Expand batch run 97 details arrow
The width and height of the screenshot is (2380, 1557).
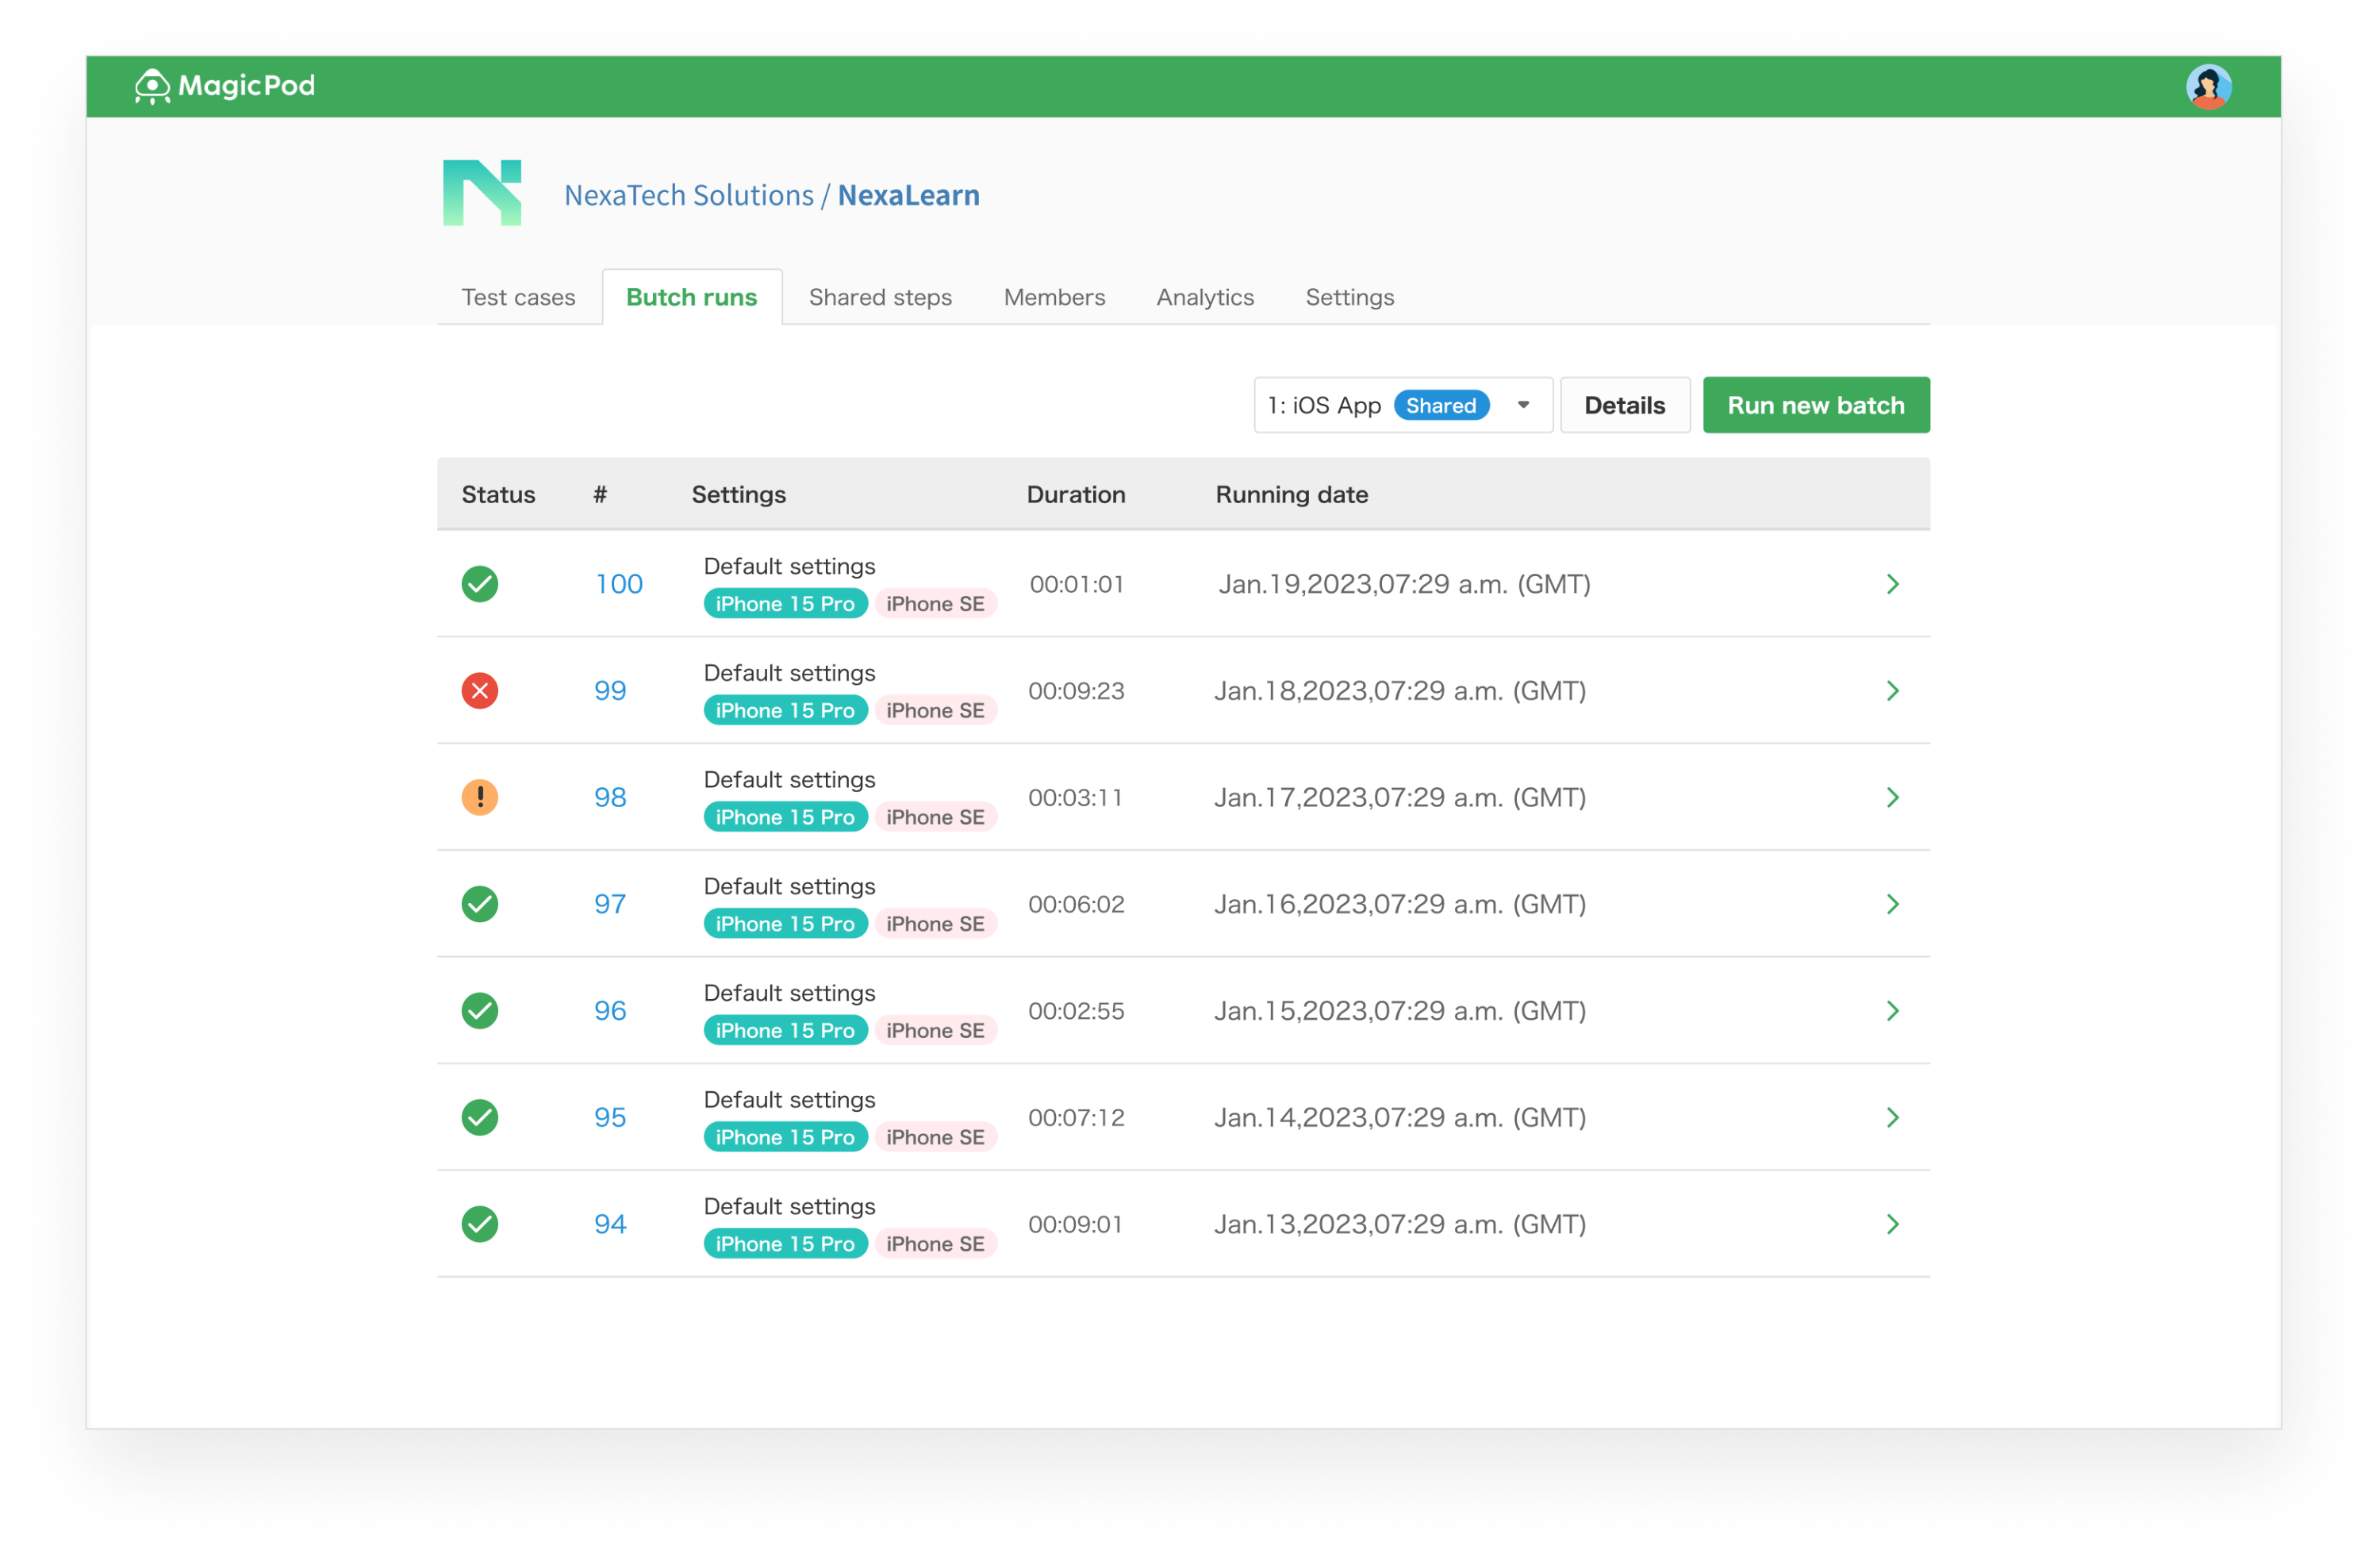pos(1892,904)
